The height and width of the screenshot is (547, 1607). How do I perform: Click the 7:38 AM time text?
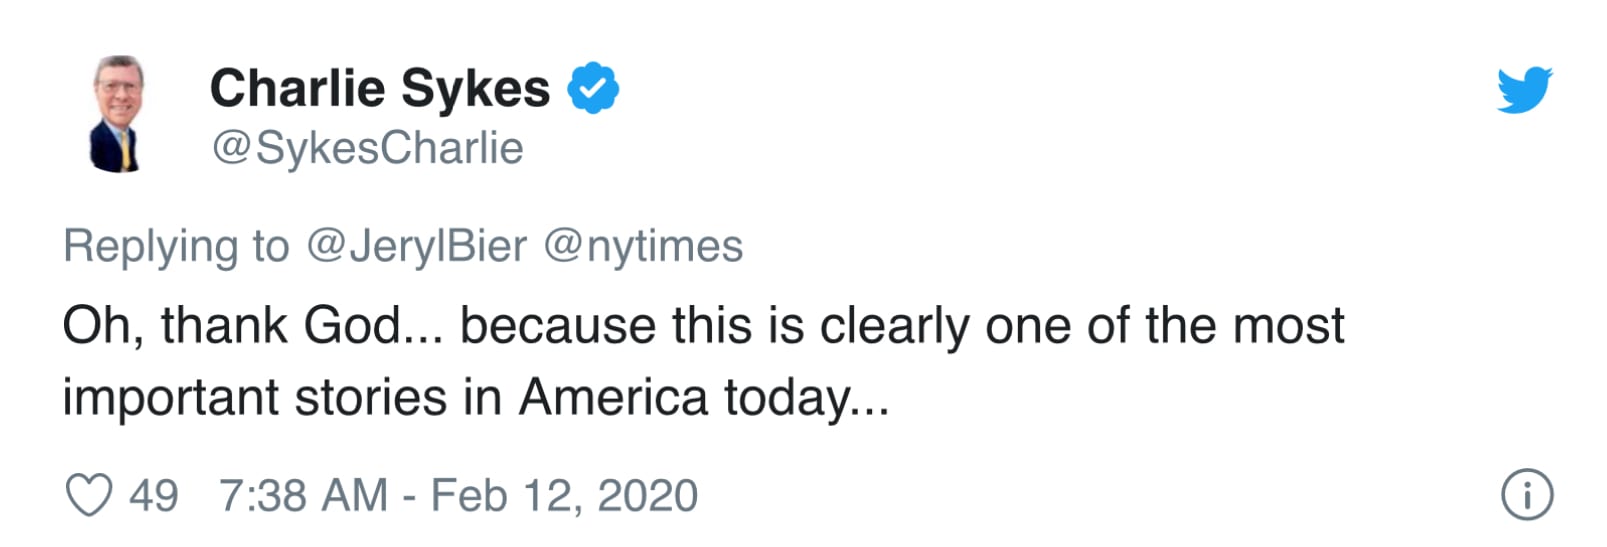click(303, 496)
